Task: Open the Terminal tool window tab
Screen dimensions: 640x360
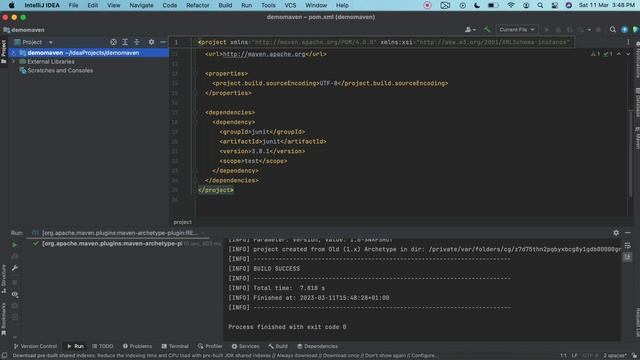Action: click(x=175, y=346)
